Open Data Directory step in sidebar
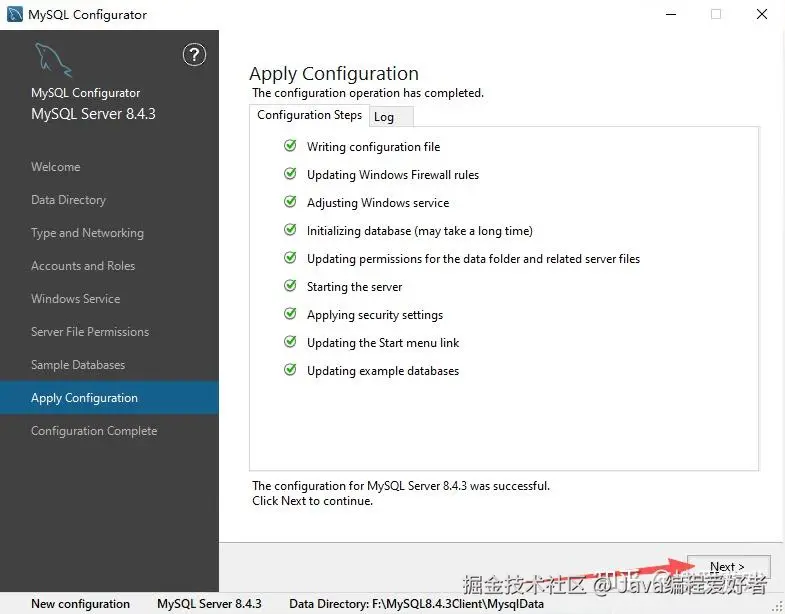Screen dimensions: 785x614 [x=69, y=200]
